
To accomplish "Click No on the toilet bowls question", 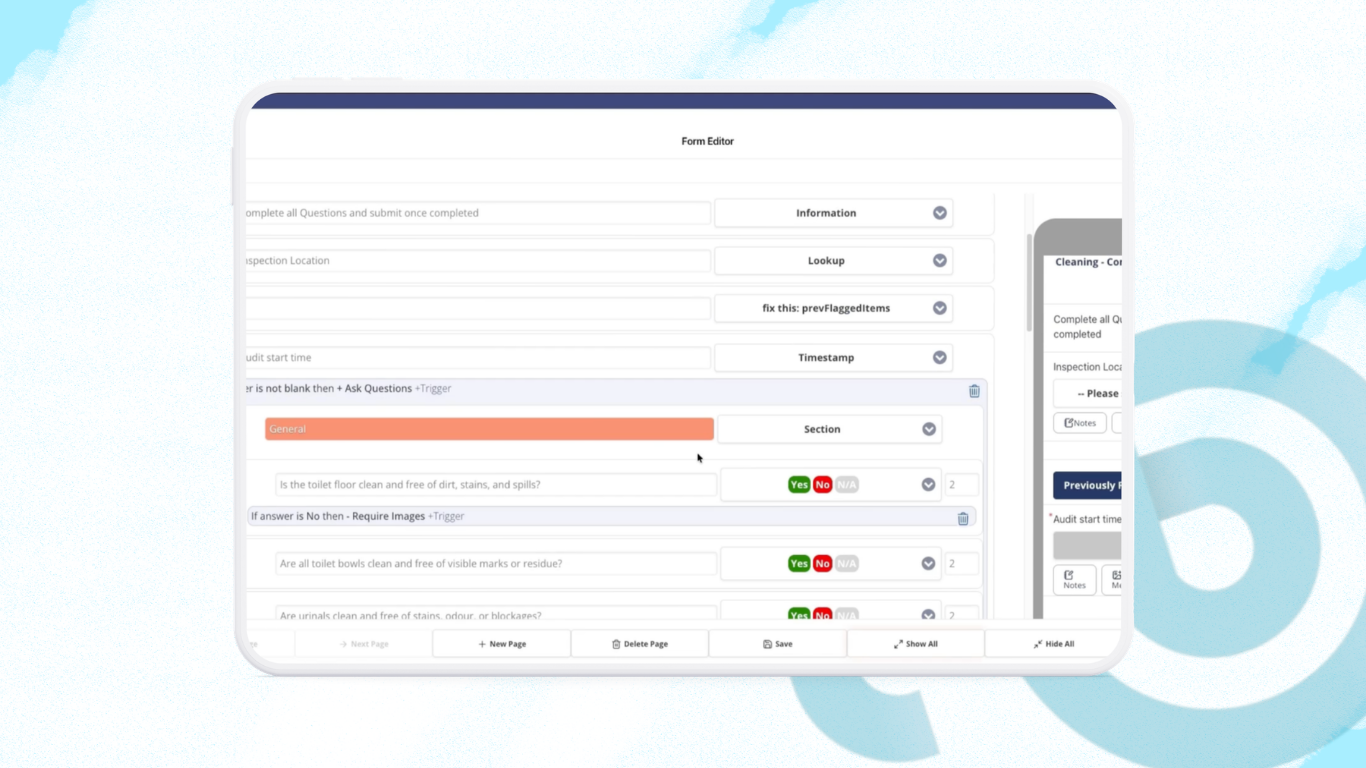I will click(x=822, y=564).
